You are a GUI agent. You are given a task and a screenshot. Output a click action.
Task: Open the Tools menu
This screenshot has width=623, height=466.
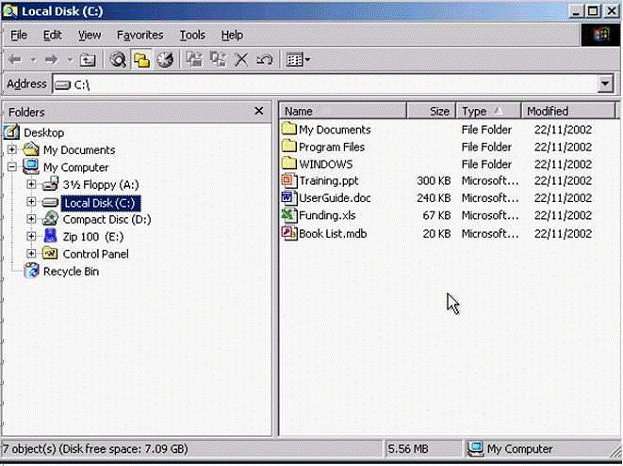192,35
